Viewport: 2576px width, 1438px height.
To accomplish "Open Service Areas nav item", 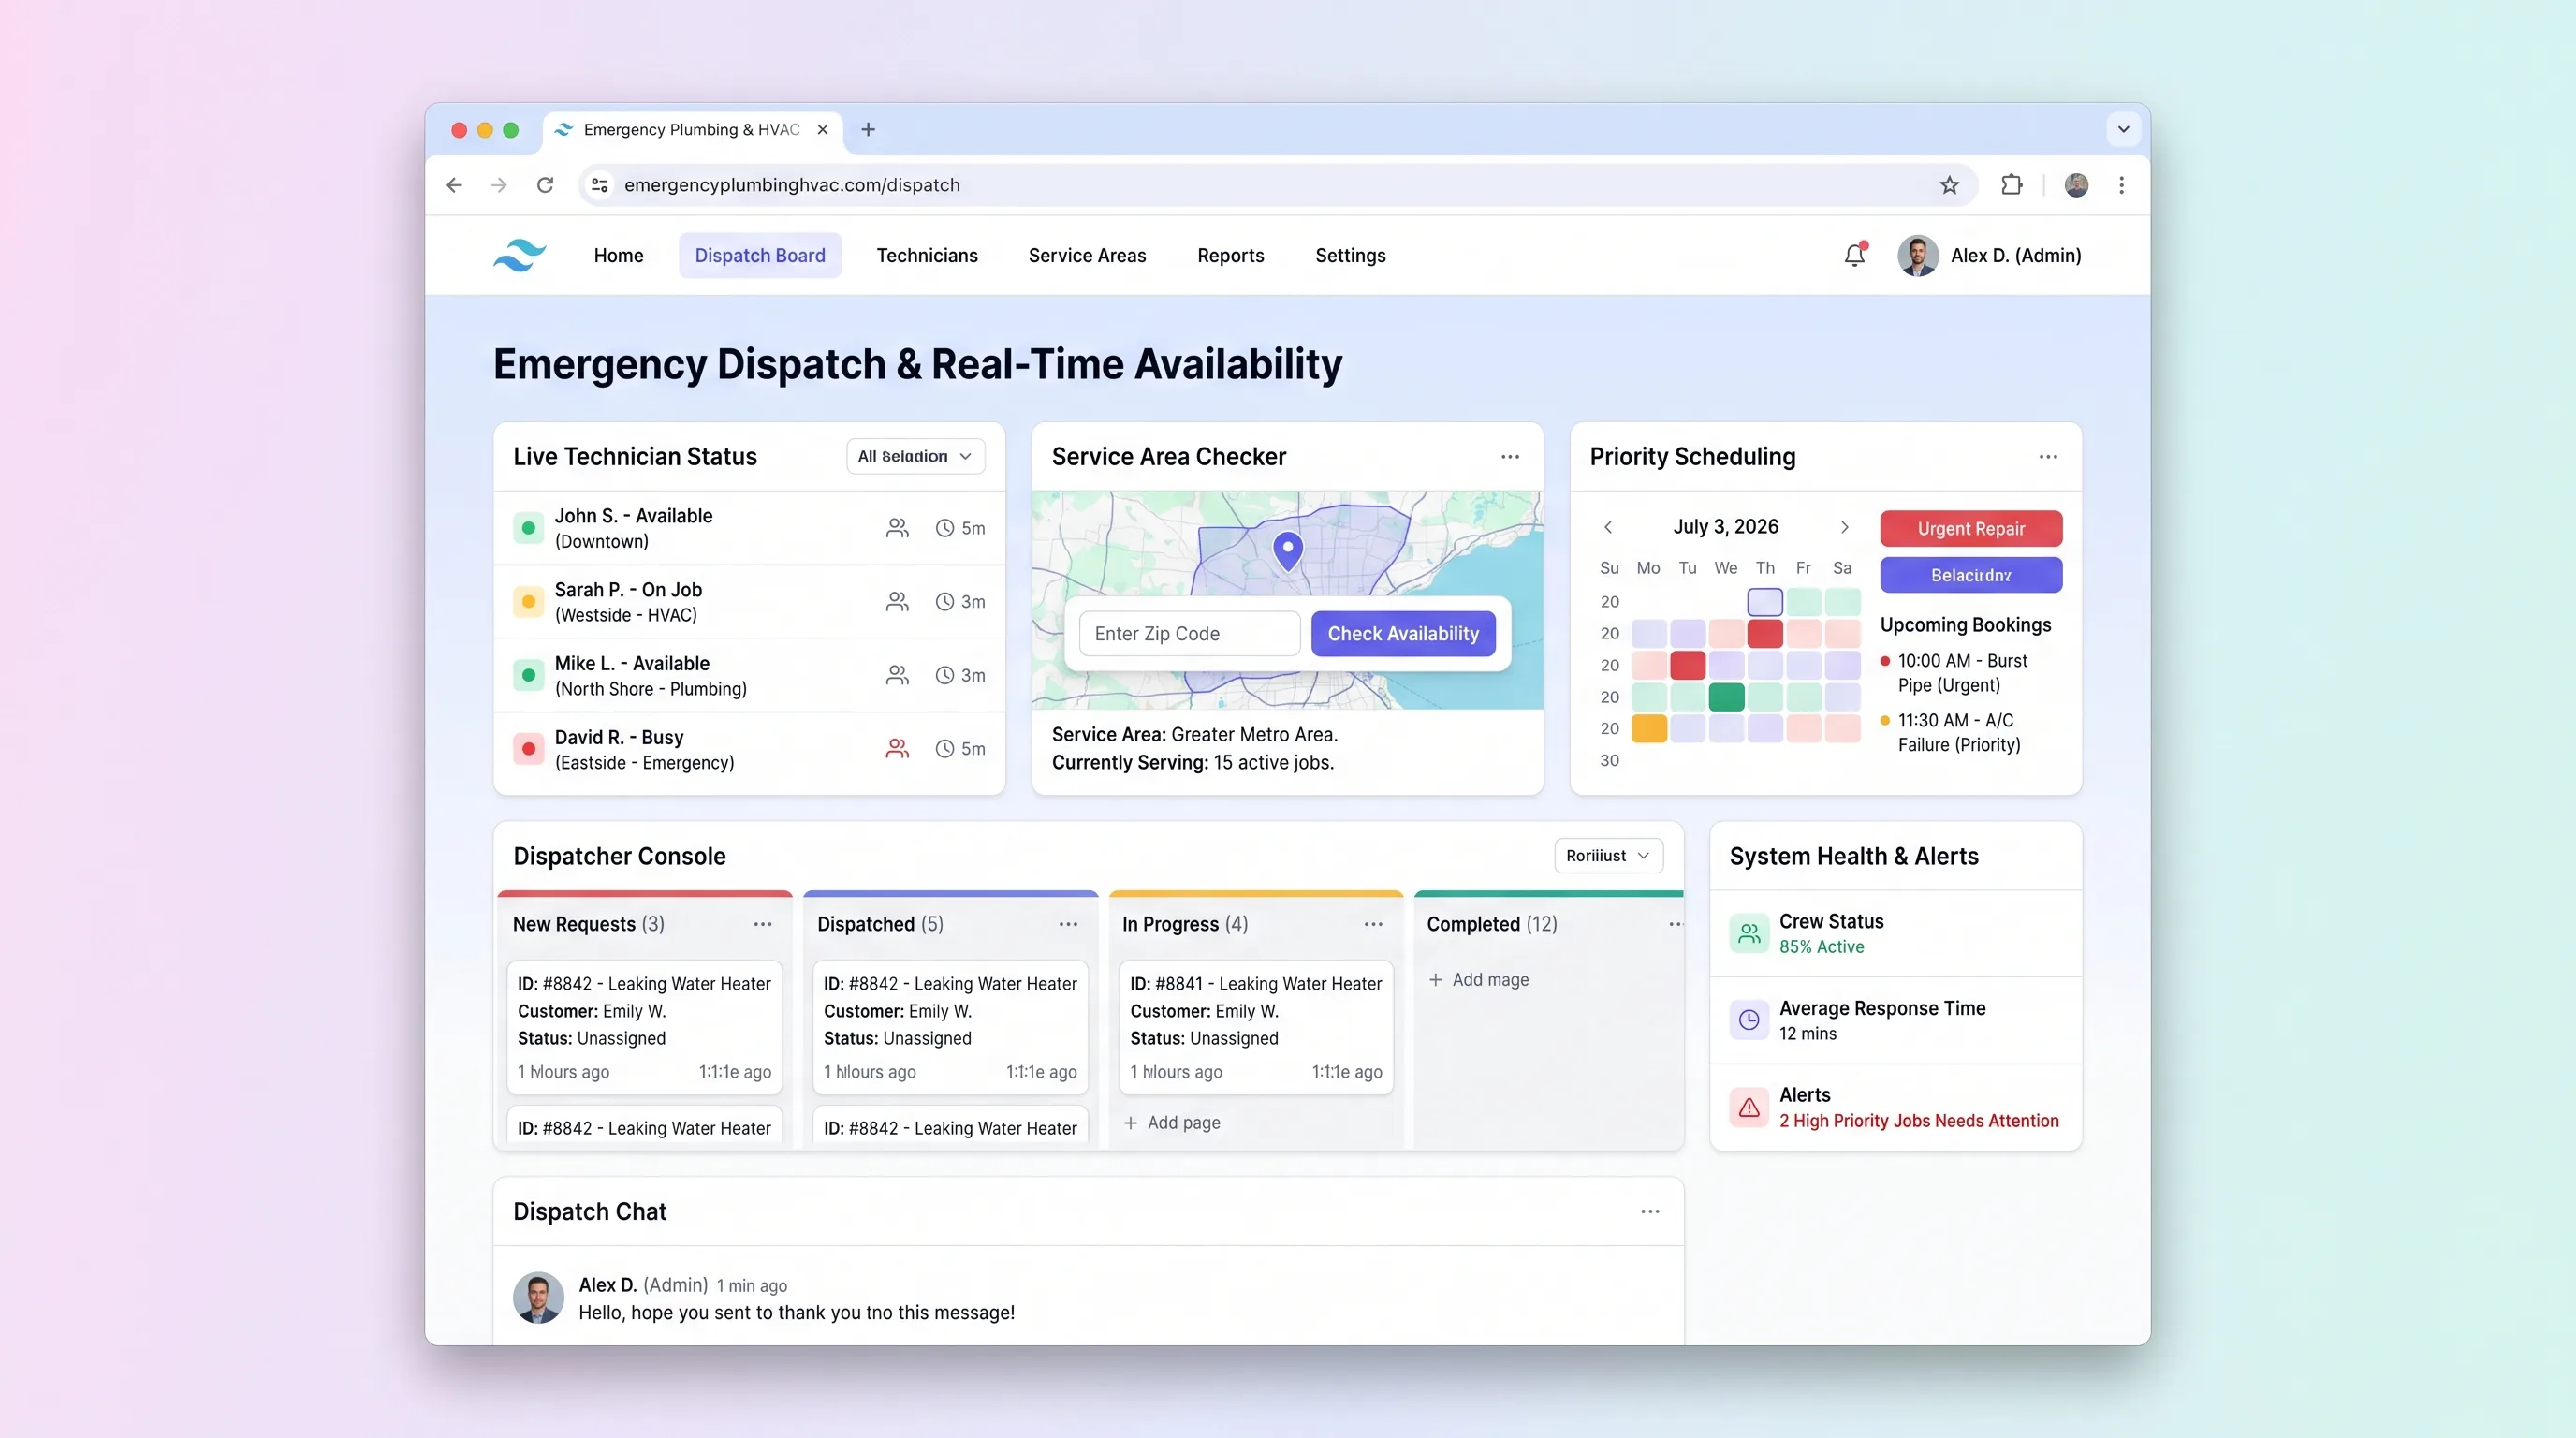I will coord(1087,255).
